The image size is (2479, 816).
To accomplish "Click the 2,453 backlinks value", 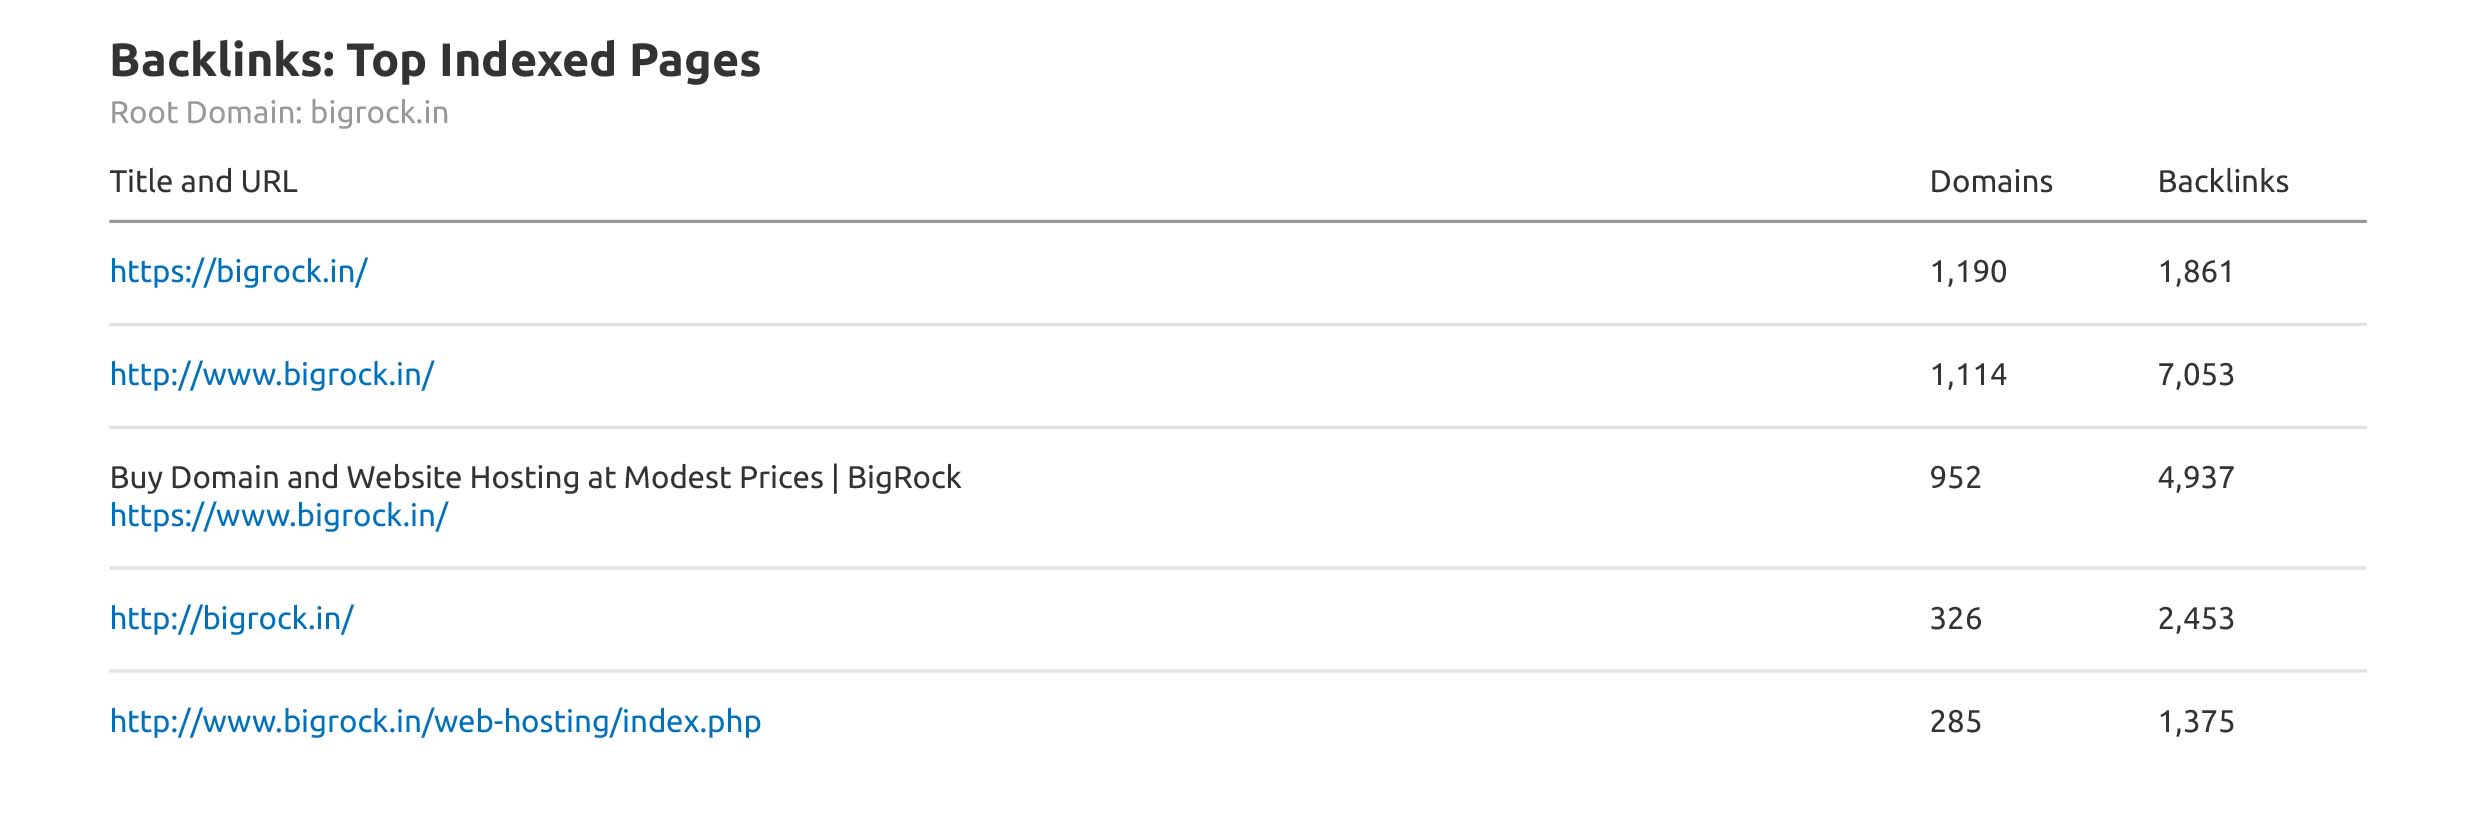I will point(2195,619).
